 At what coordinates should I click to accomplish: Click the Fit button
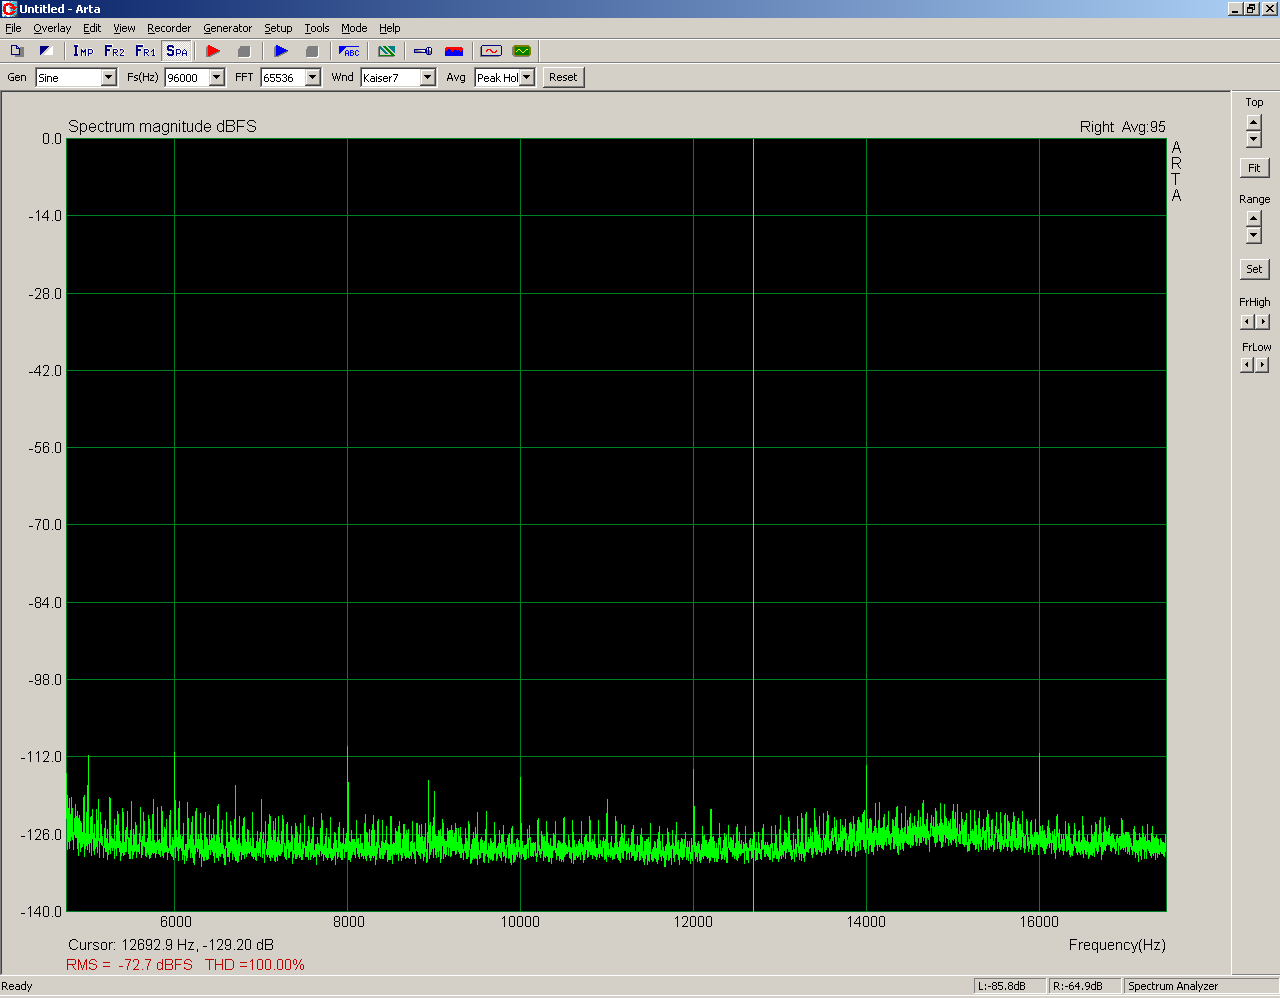click(1254, 168)
